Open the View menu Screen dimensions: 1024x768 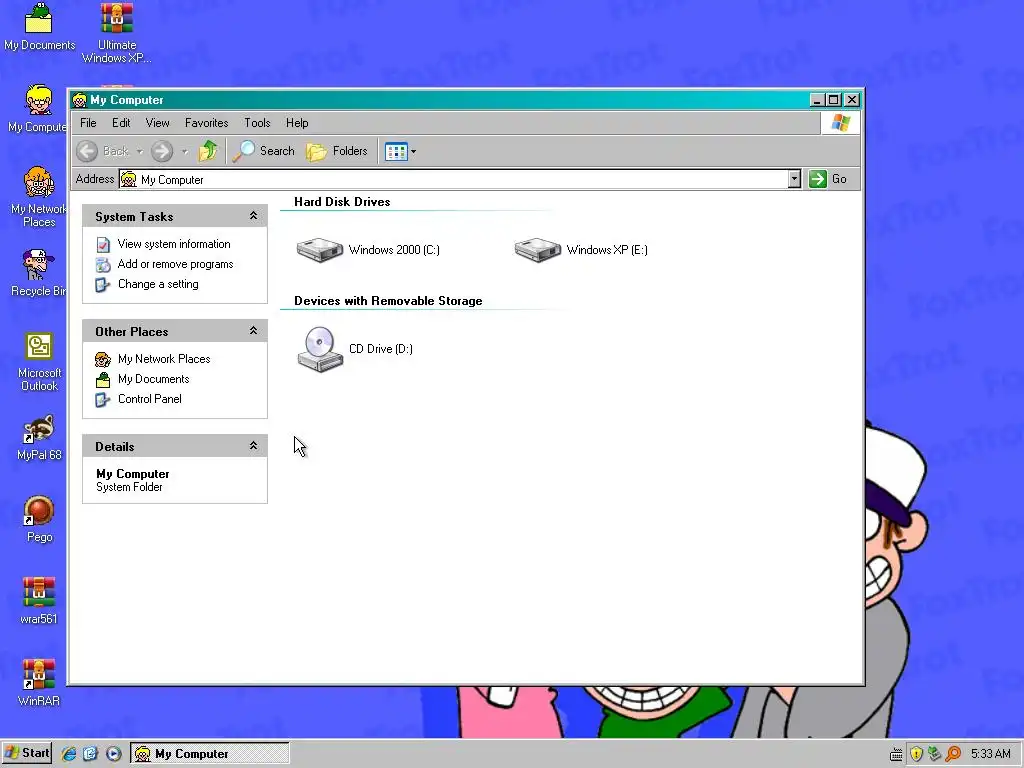[x=157, y=123]
